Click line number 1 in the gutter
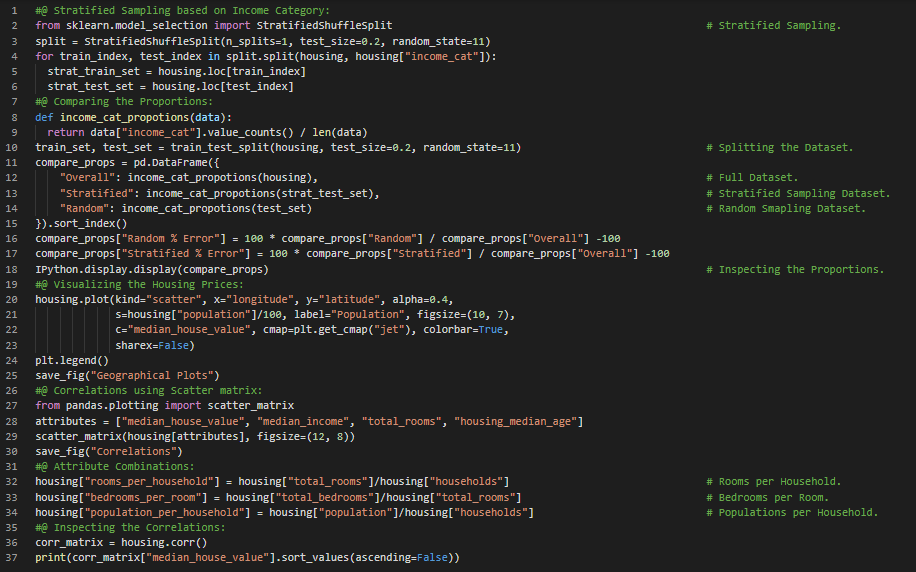This screenshot has width=916, height=572. tap(14, 10)
